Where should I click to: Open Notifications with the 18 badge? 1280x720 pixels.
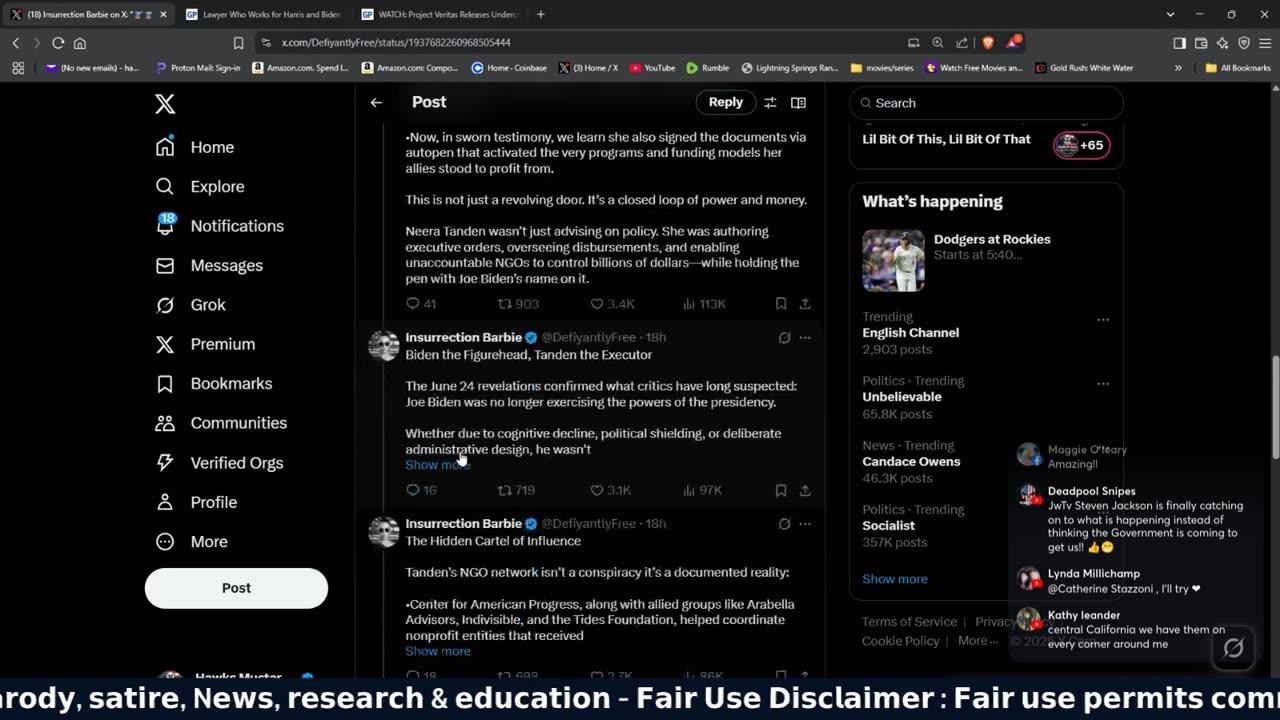pyautogui.click(x=220, y=226)
